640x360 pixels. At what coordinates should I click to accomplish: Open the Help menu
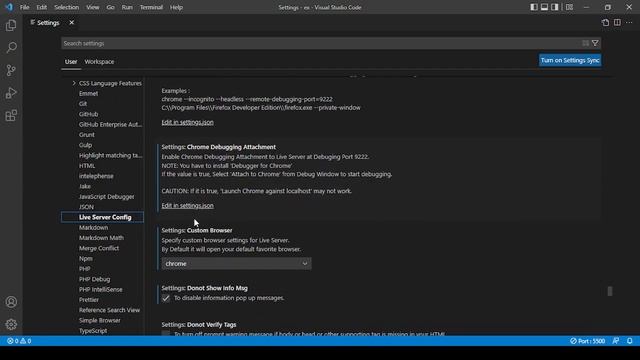(176, 7)
